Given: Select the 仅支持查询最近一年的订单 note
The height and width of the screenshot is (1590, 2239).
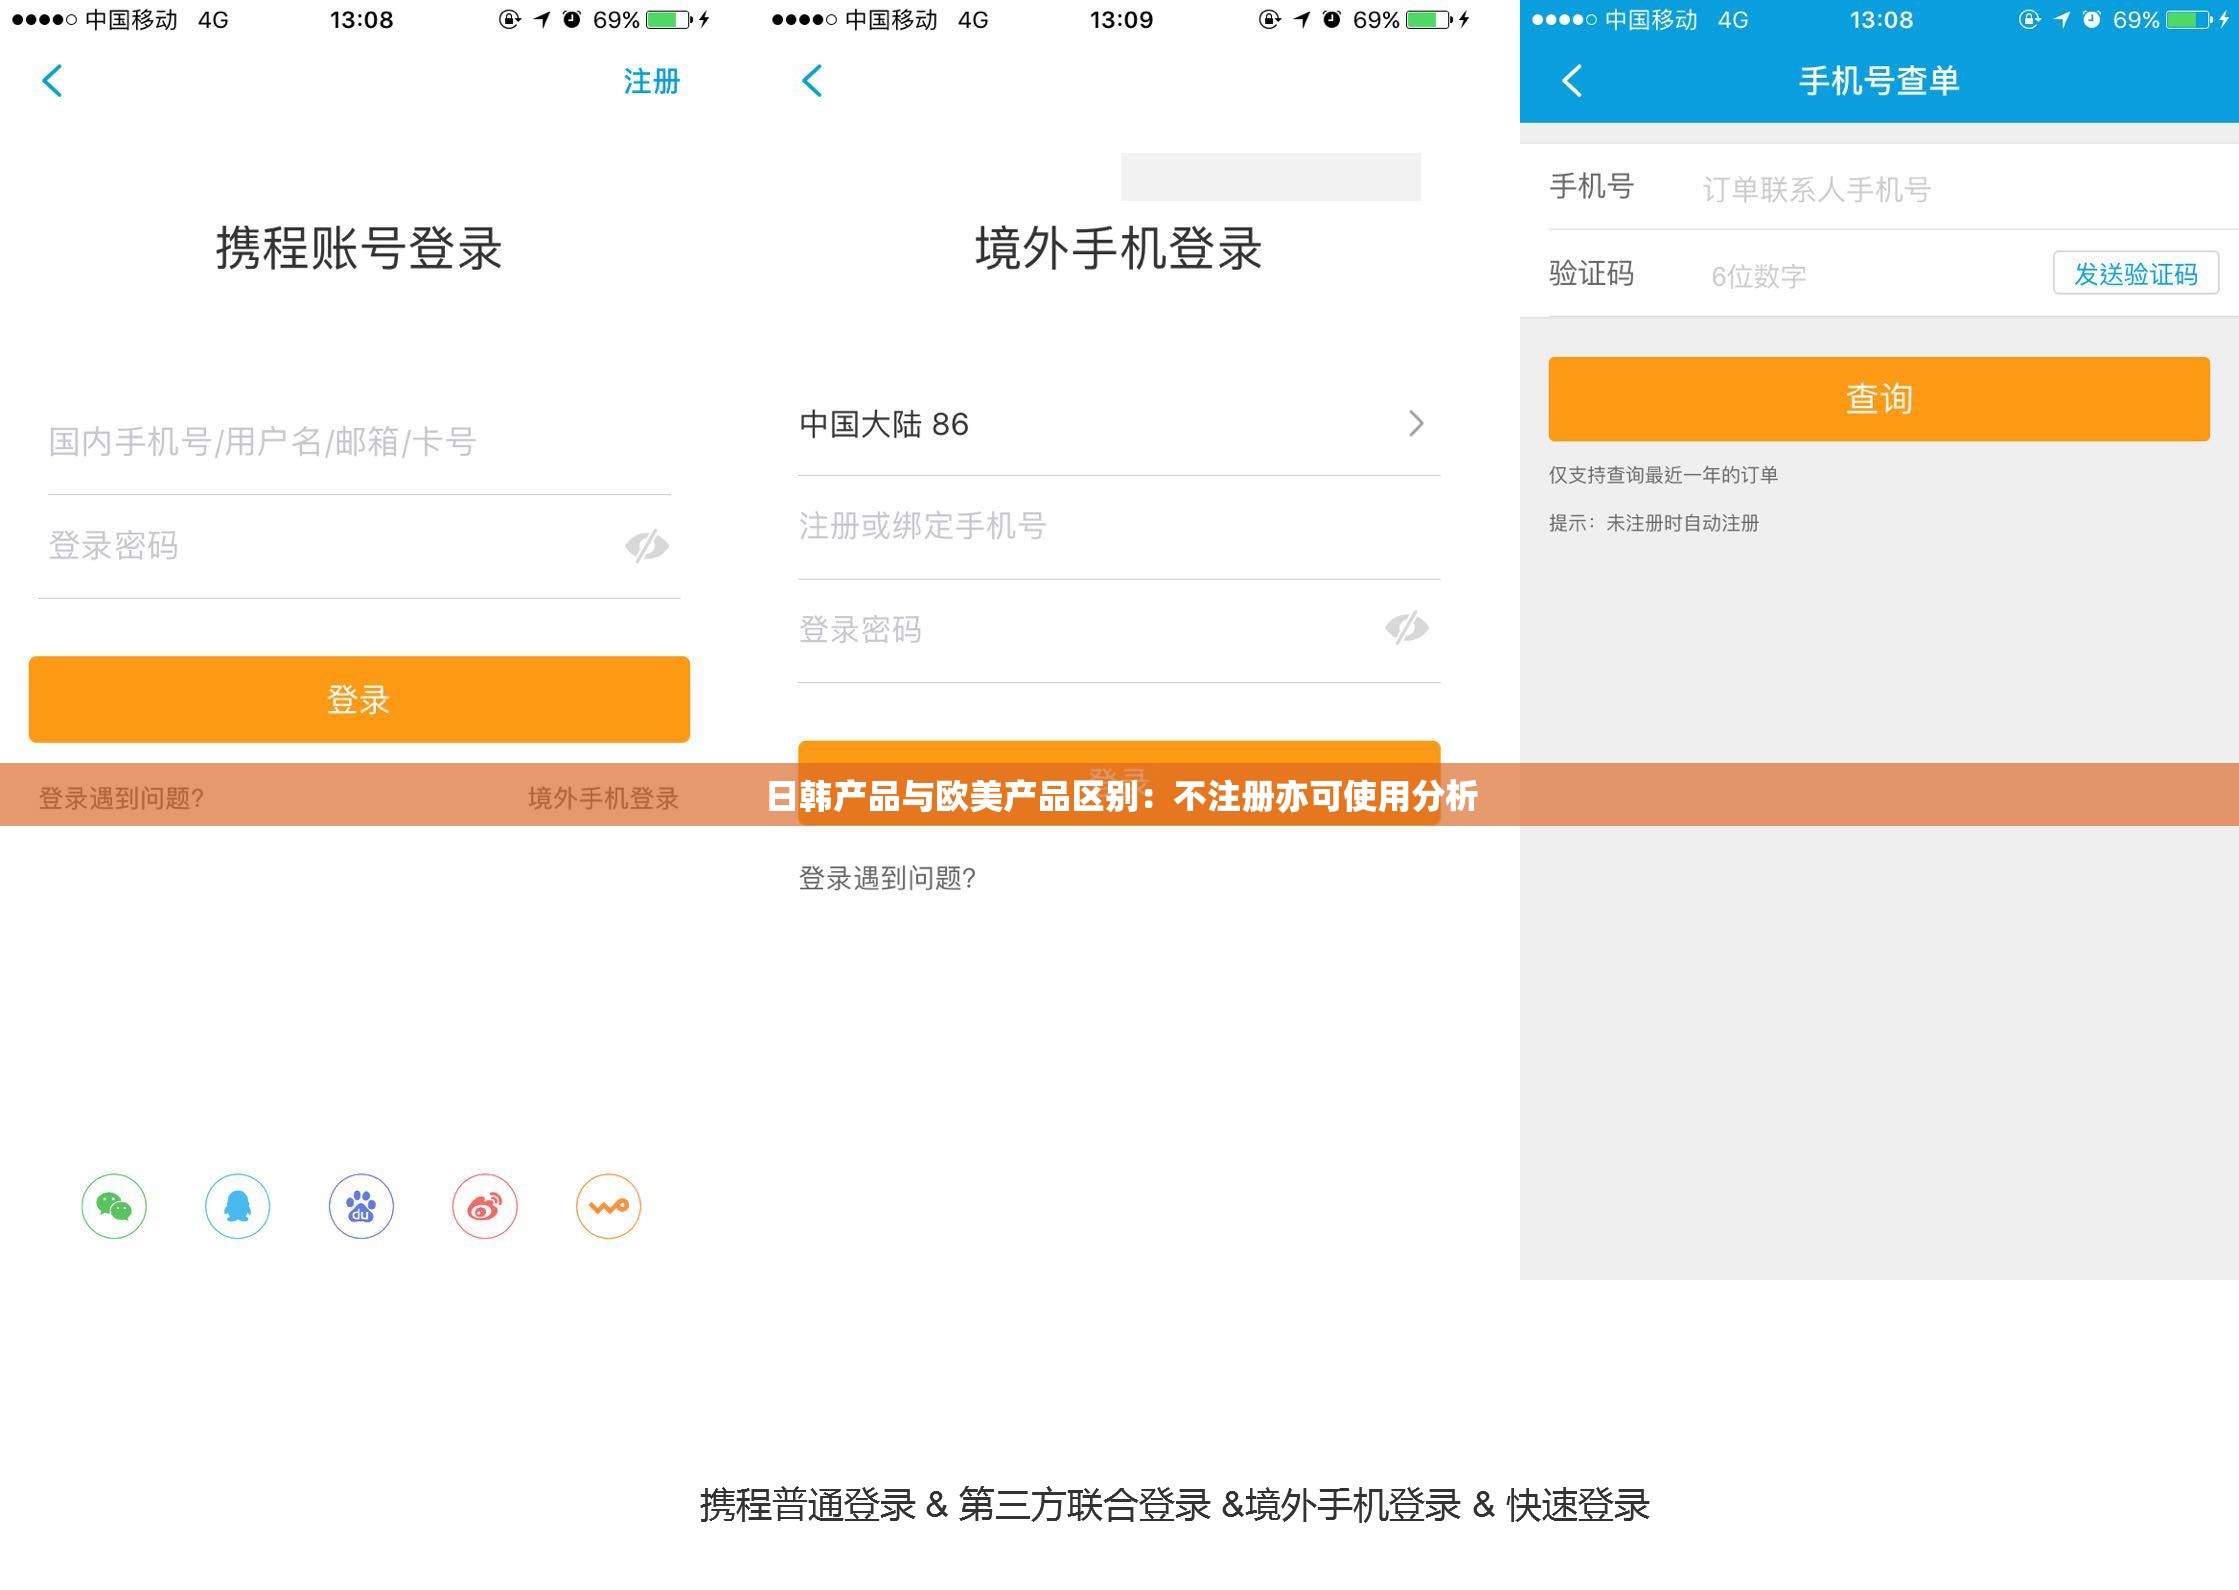Looking at the screenshot, I should pos(1663,475).
